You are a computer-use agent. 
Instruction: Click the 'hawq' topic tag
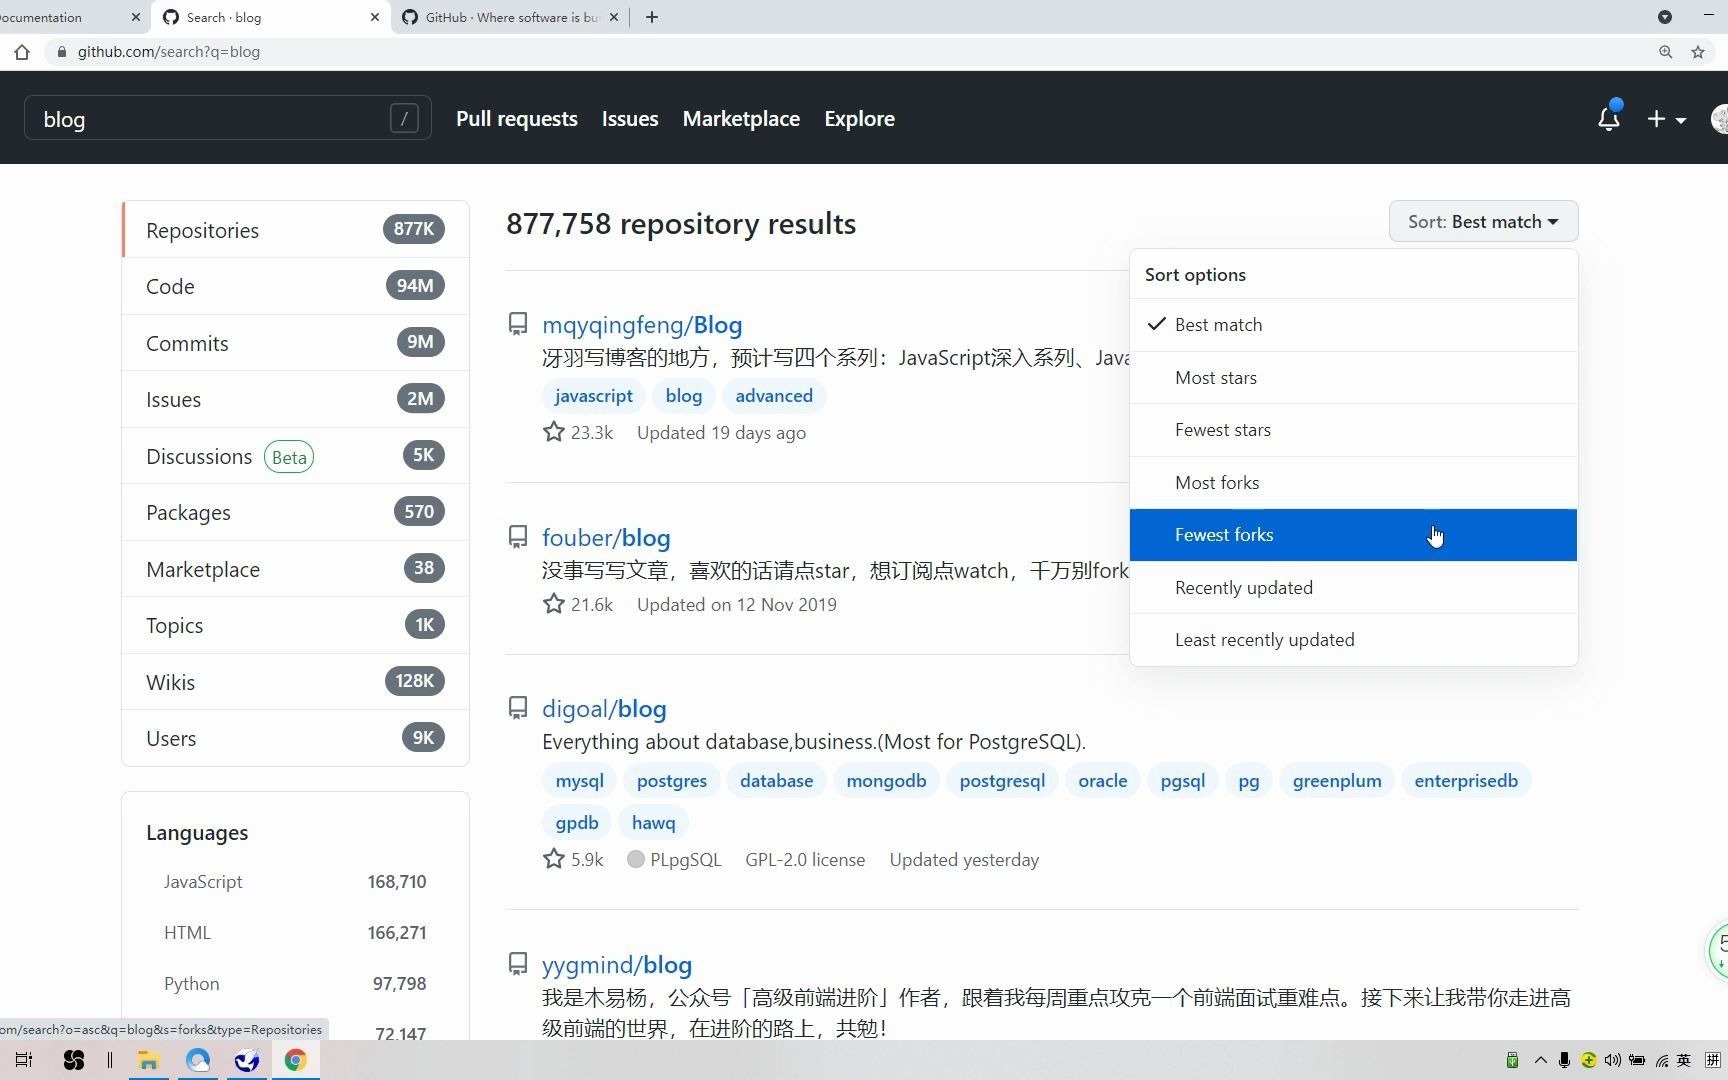click(x=653, y=822)
